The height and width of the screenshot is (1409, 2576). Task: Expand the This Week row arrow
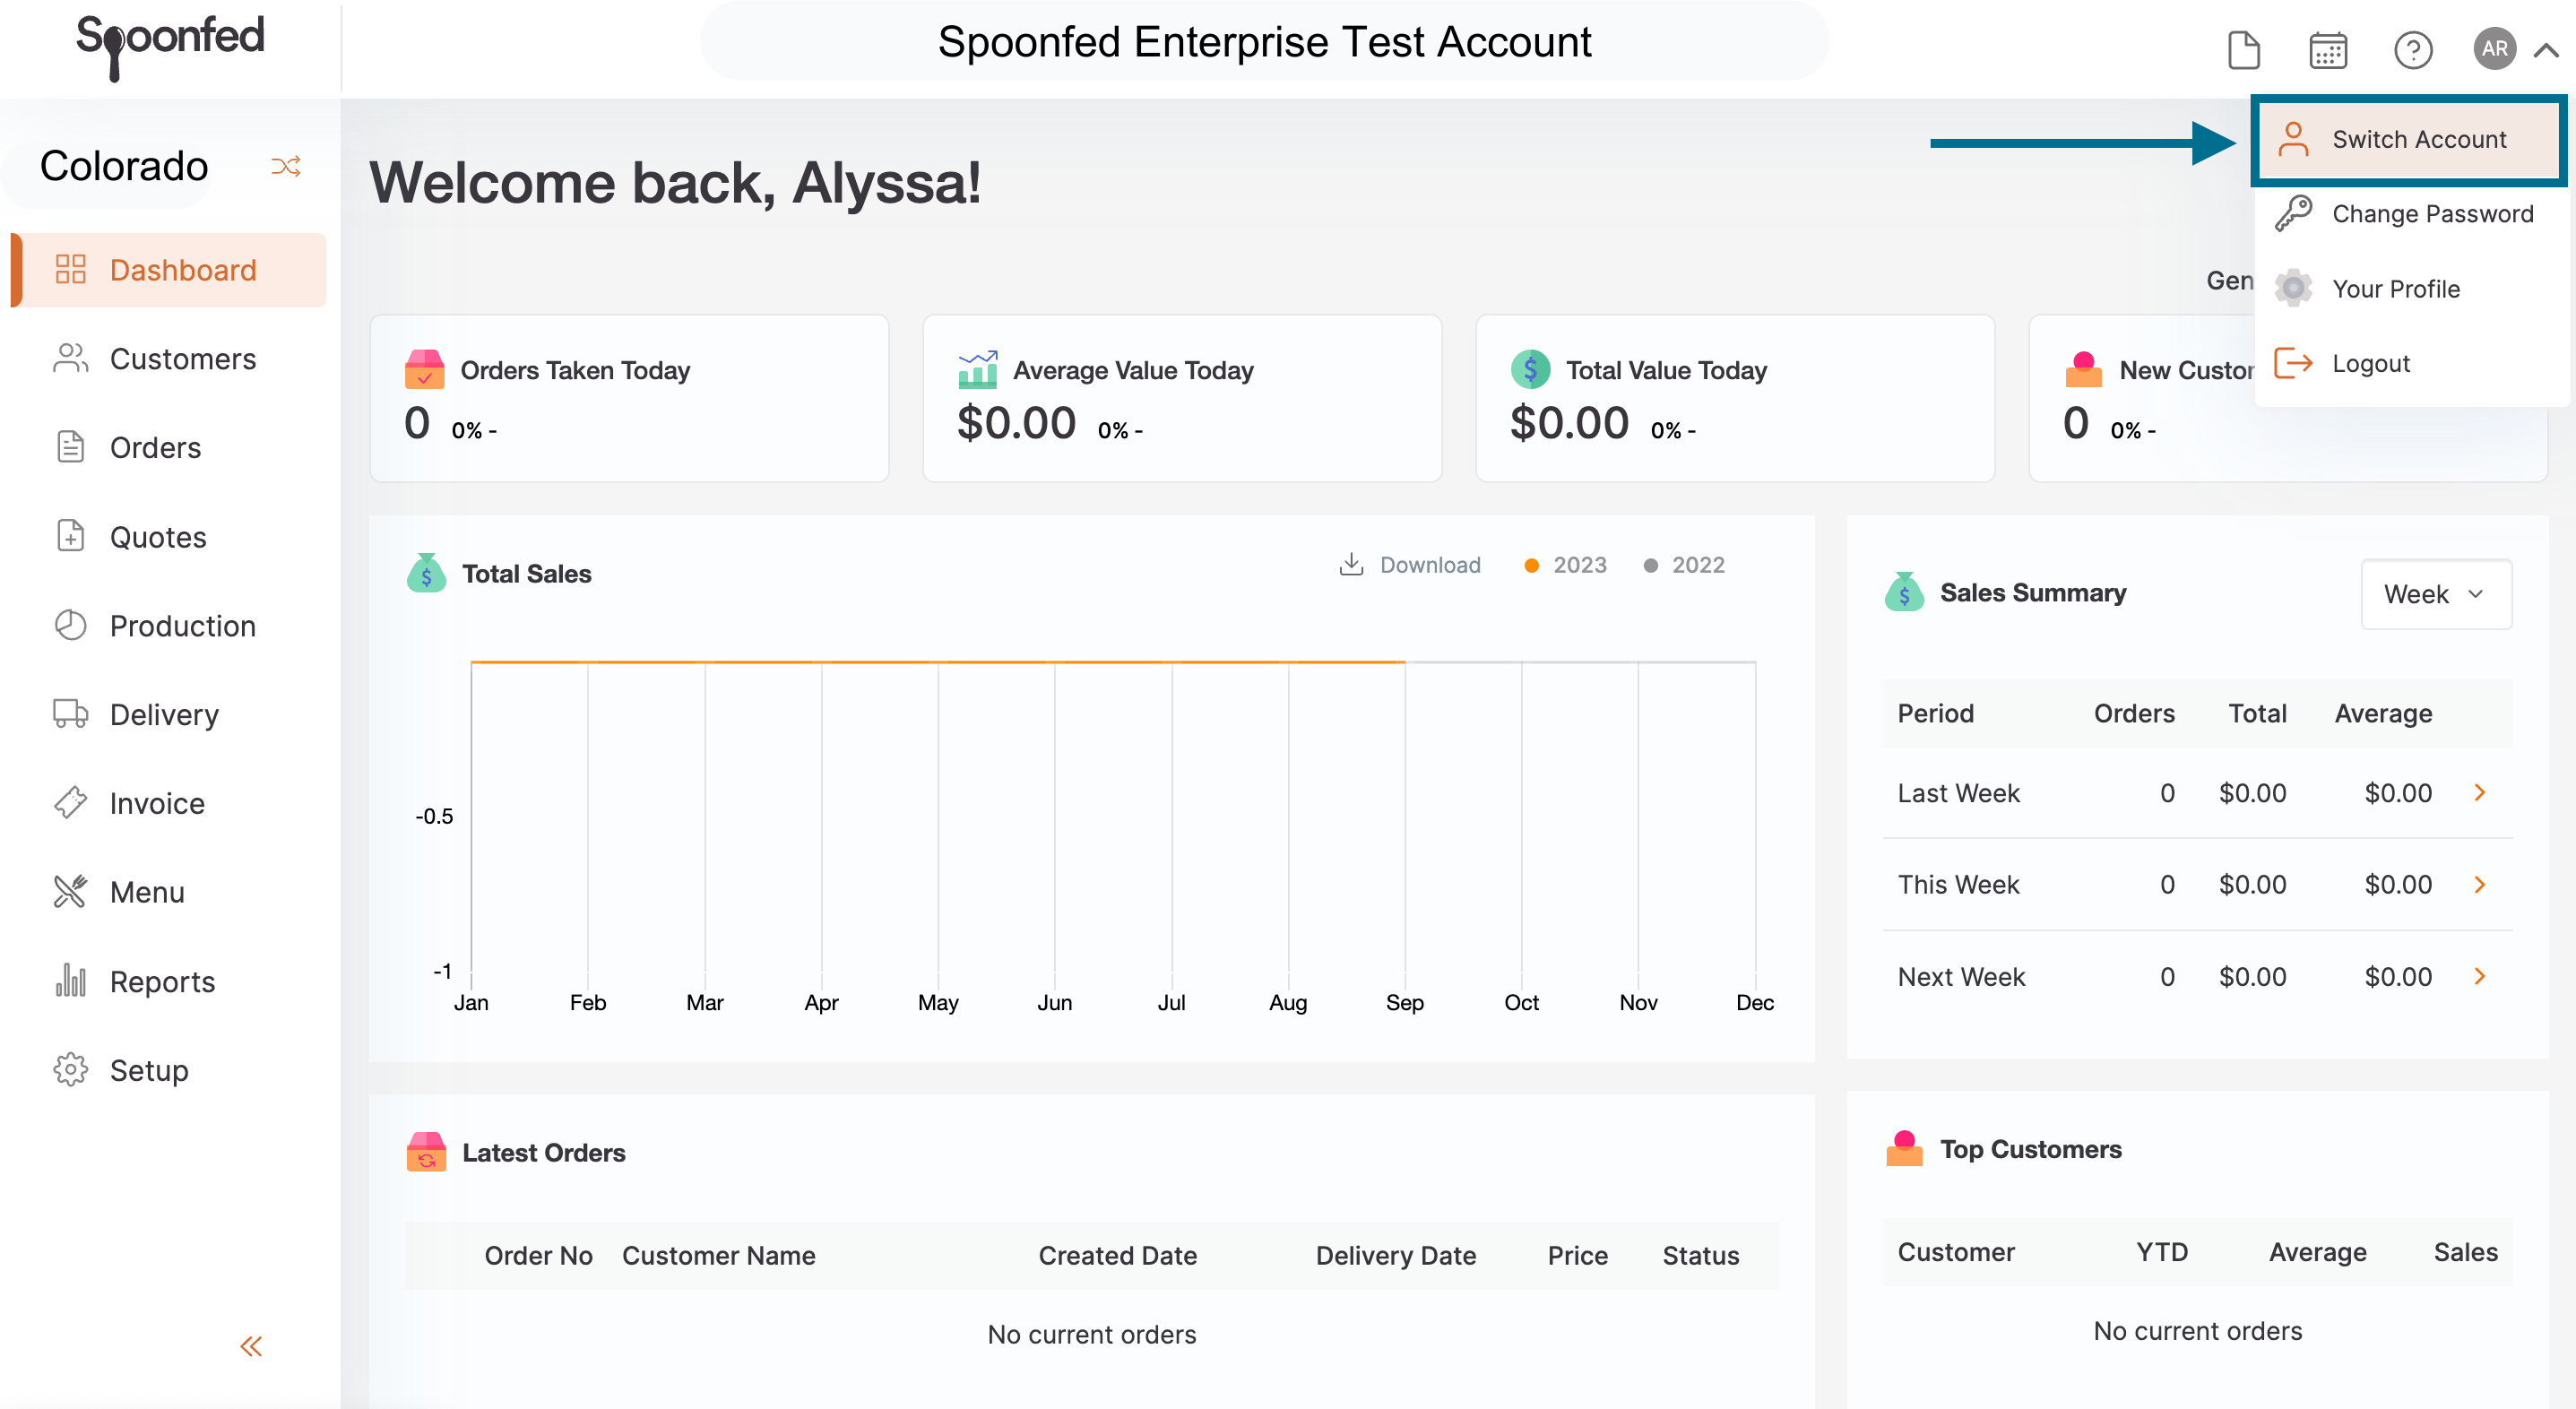pos(2480,884)
